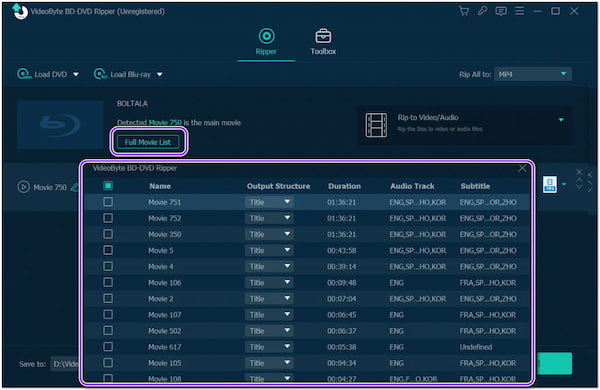Click the MP4 output format icon

coord(550,185)
